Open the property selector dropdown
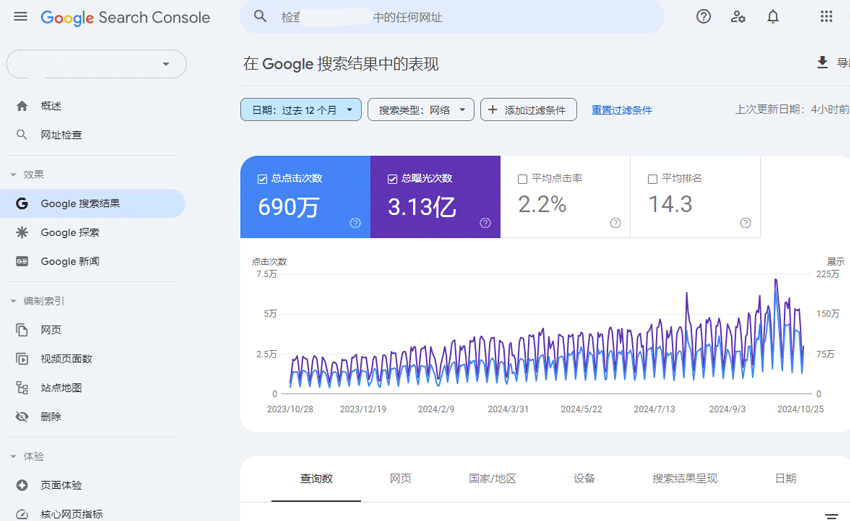 [96, 64]
